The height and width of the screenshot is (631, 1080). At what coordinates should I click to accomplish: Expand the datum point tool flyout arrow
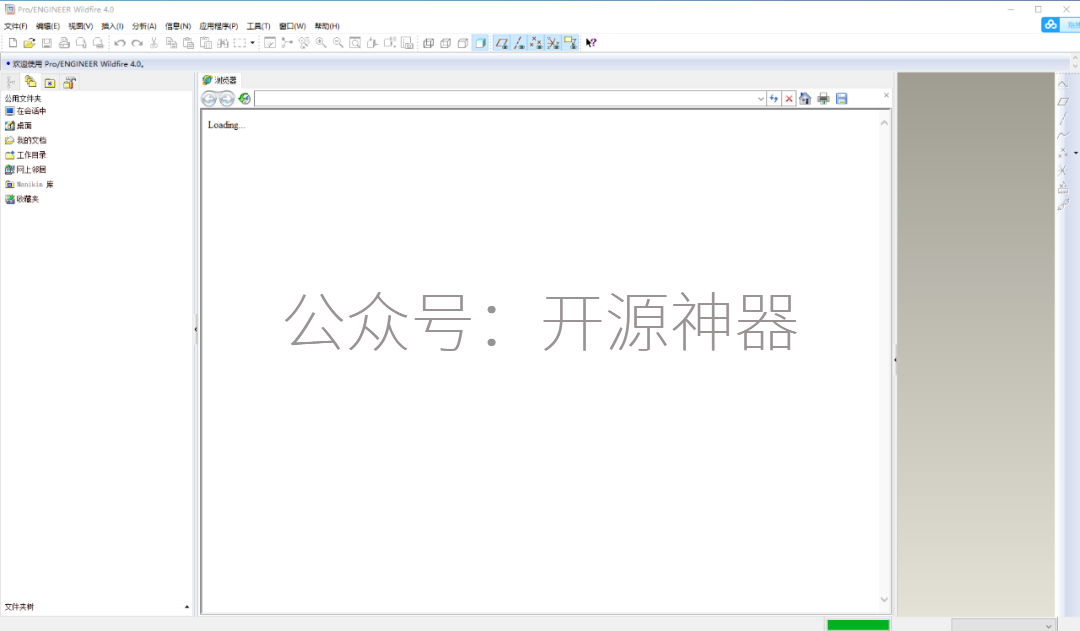[x=1076, y=153]
